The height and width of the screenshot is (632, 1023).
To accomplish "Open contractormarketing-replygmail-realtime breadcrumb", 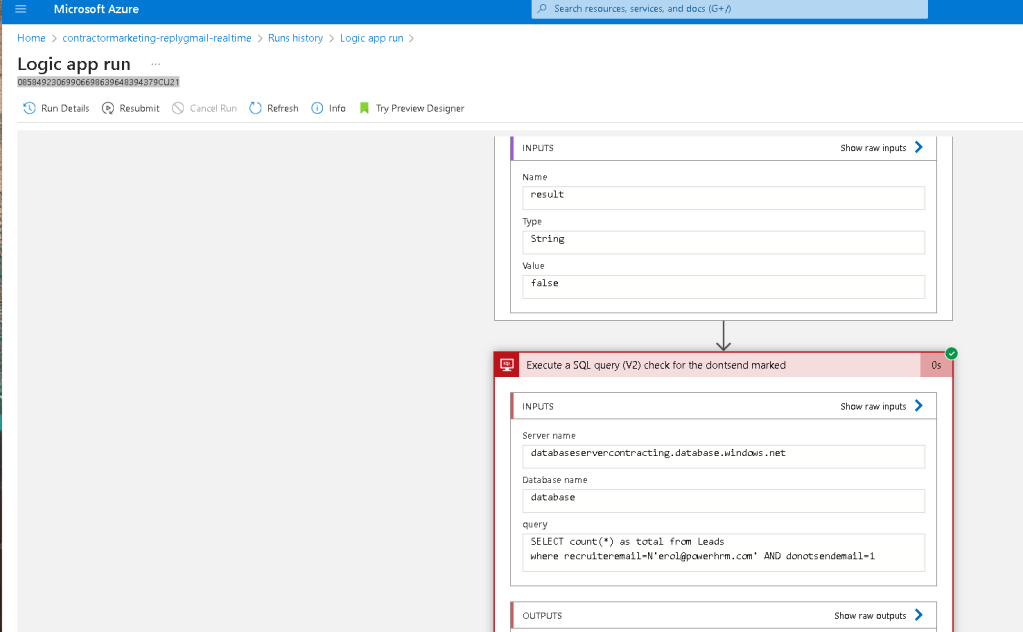I will (x=157, y=38).
